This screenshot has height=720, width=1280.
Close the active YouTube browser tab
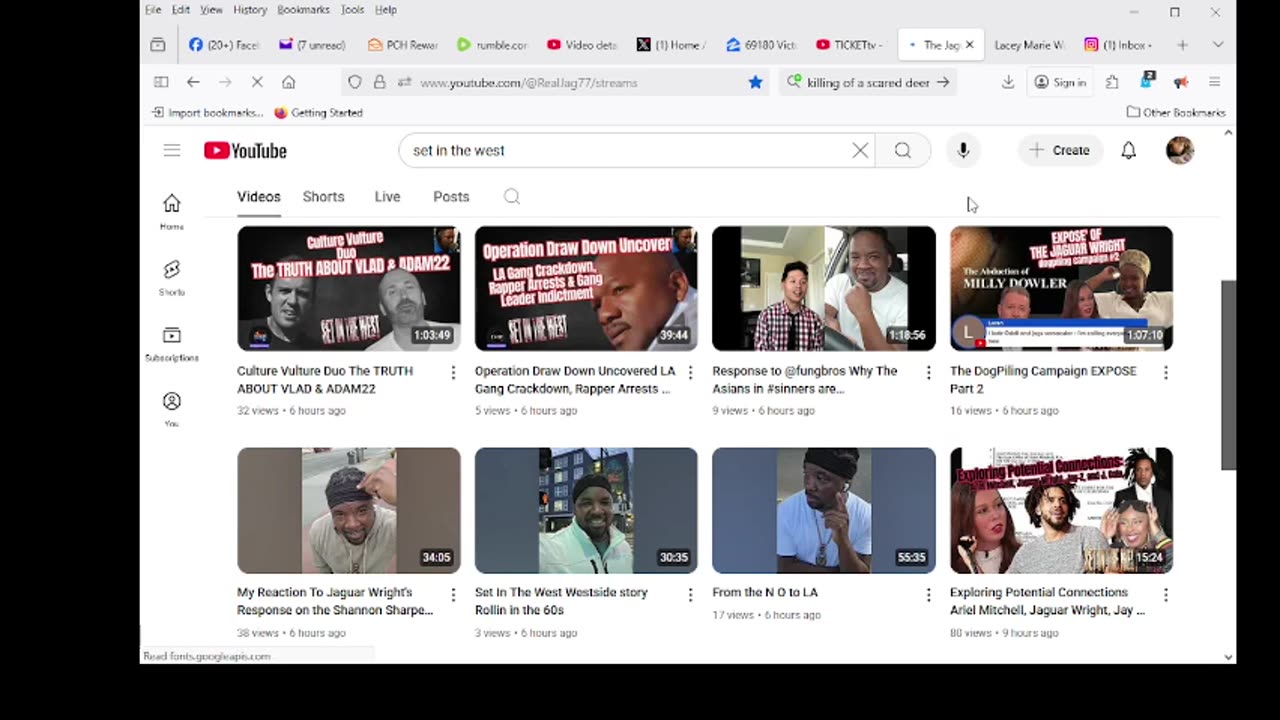click(969, 45)
